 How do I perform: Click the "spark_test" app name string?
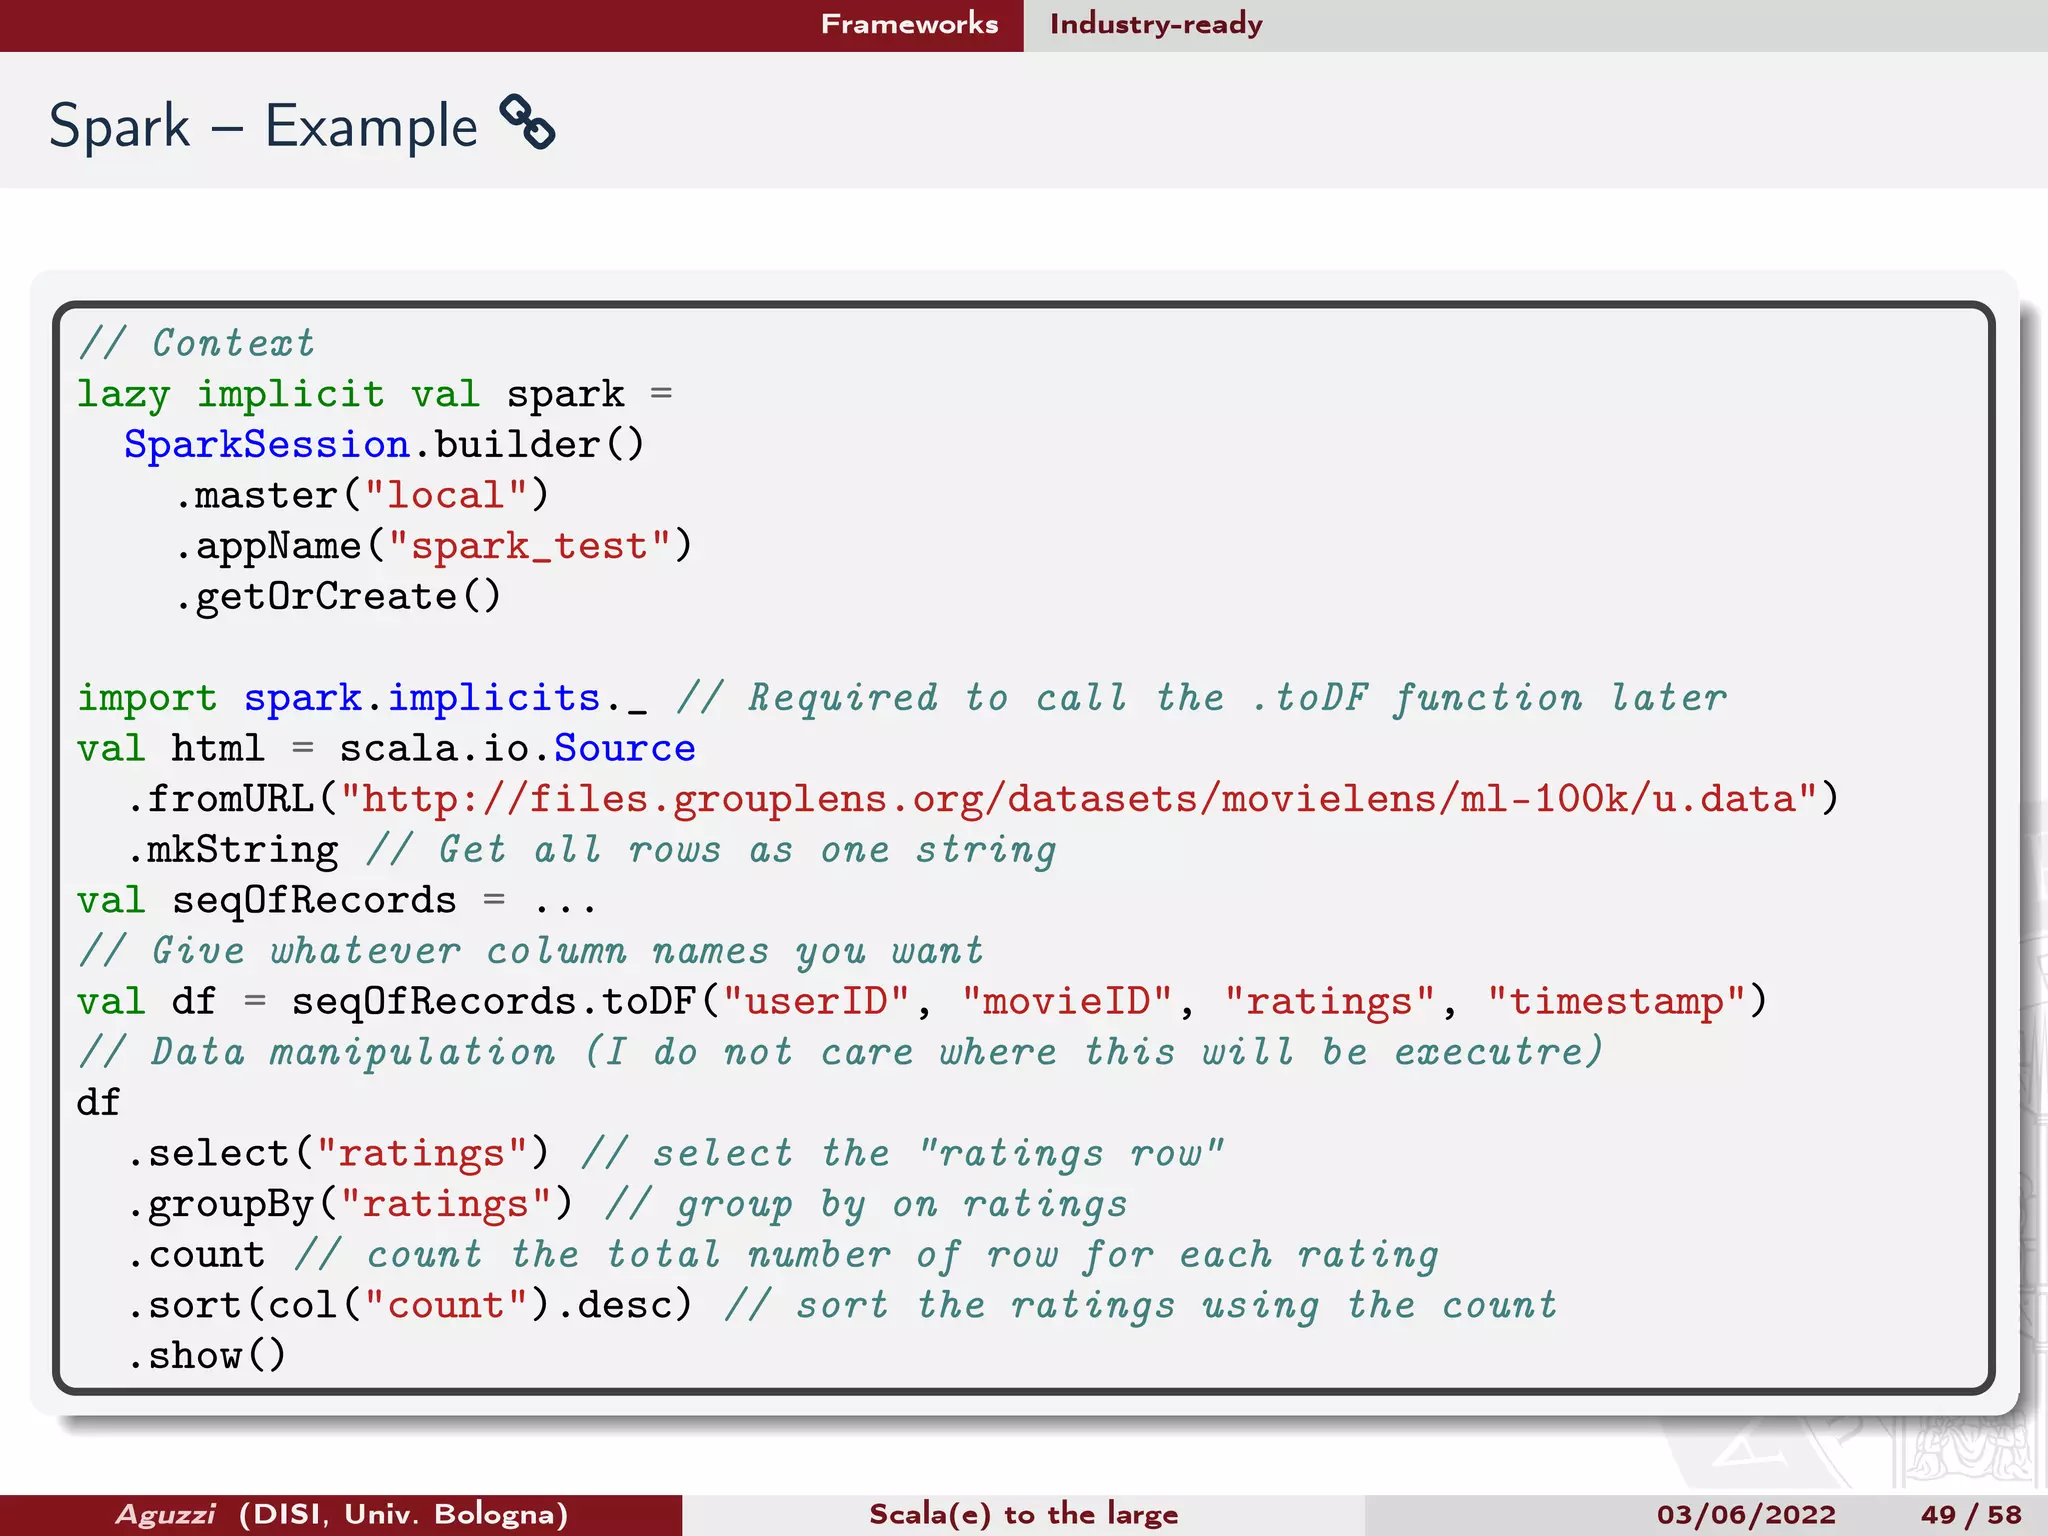pyautogui.click(x=529, y=546)
